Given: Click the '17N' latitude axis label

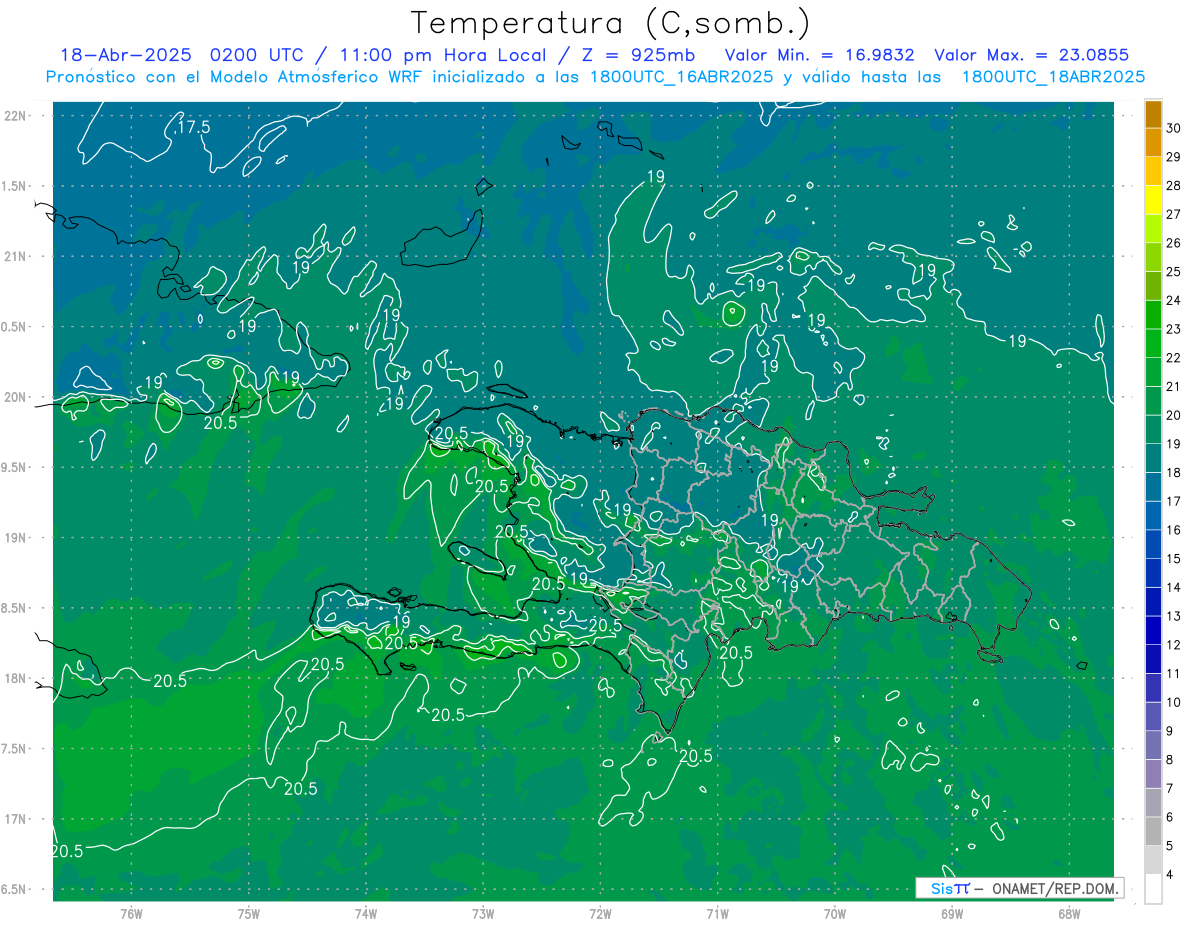Looking at the screenshot, I should (16, 819).
